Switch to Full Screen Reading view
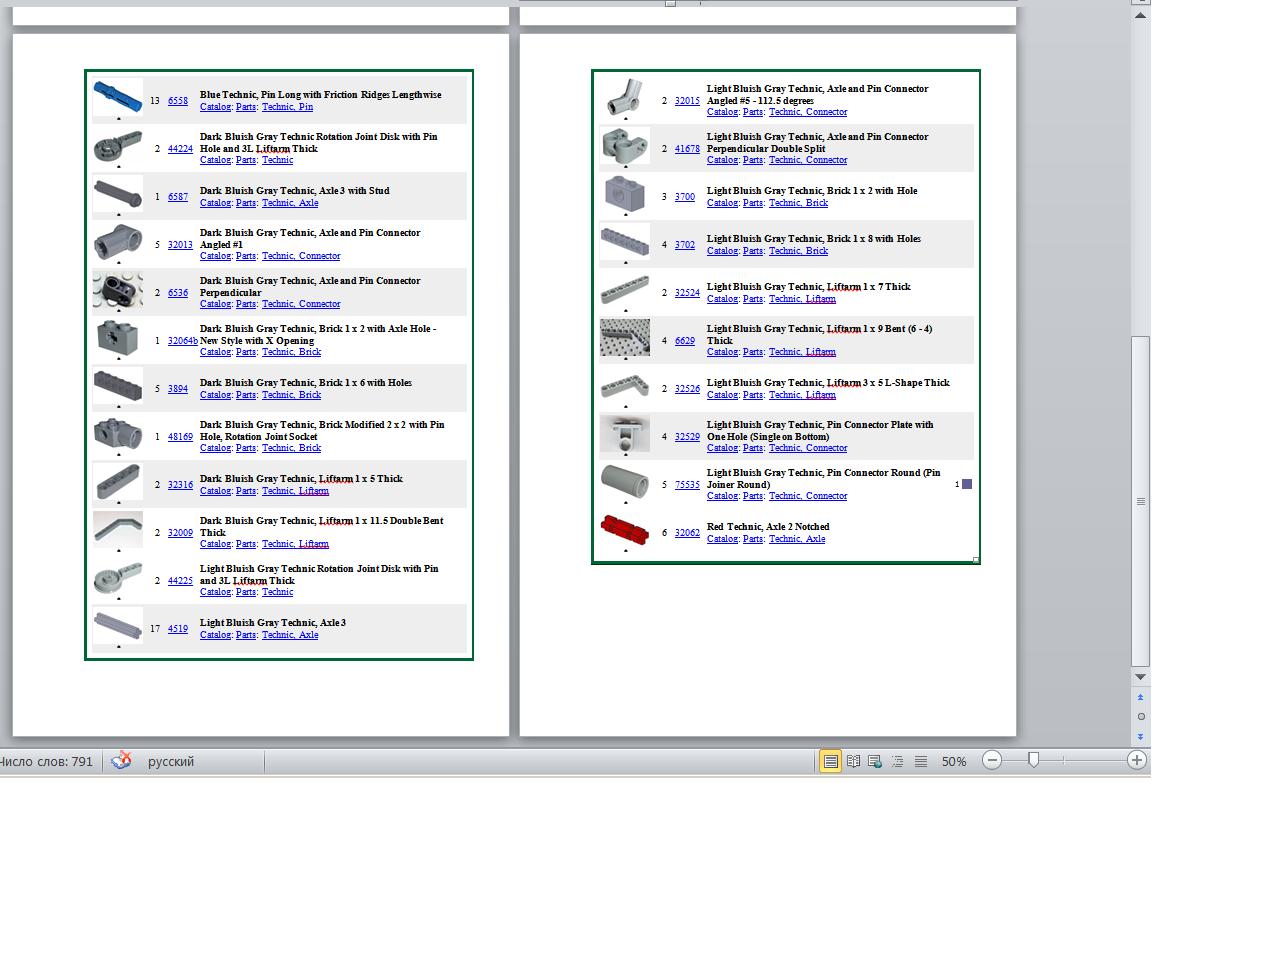Image resolution: width=1280 pixels, height=967 pixels. 853,761
